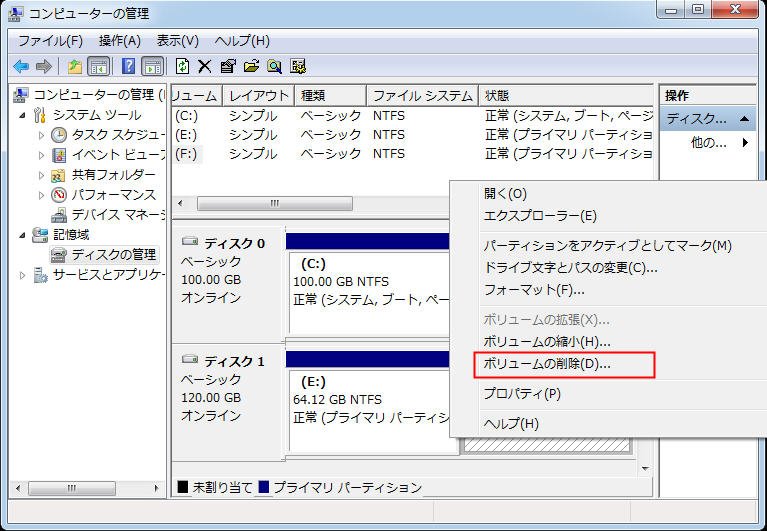767x531 pixels.
Task: Select パーティションをアクティブとしてマーク(M)
Action: coord(608,246)
